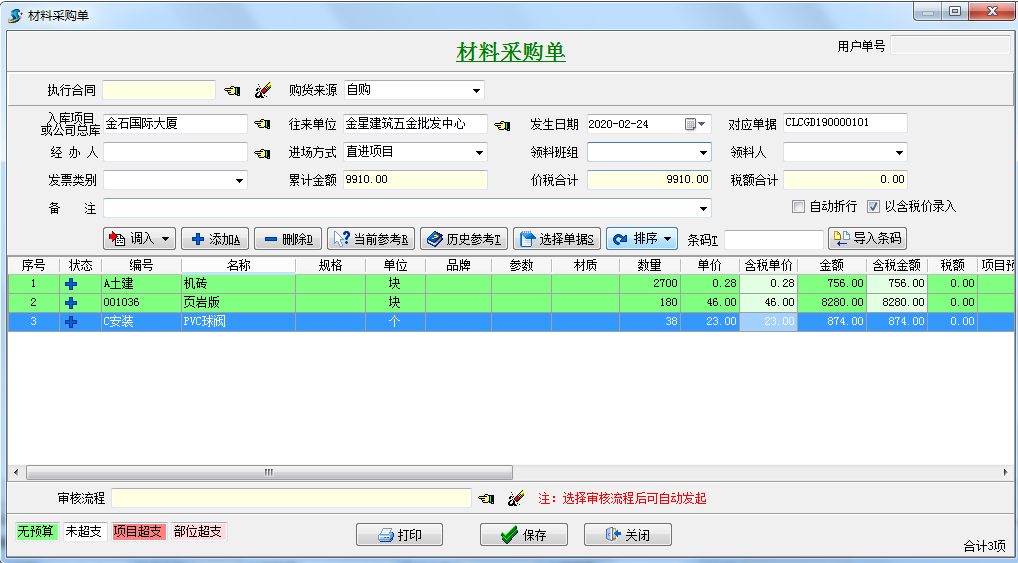Click the lookup icon next to 往来单位 field

(x=502, y=125)
